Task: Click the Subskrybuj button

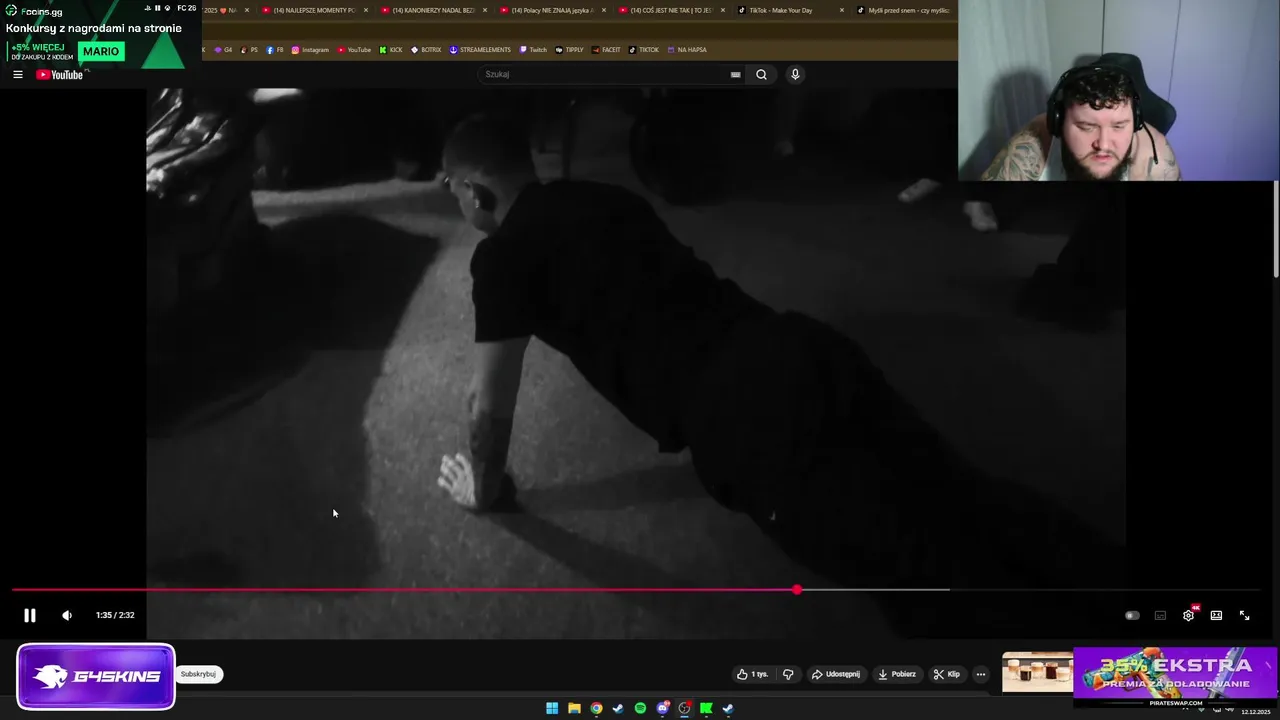Action: 198,674
